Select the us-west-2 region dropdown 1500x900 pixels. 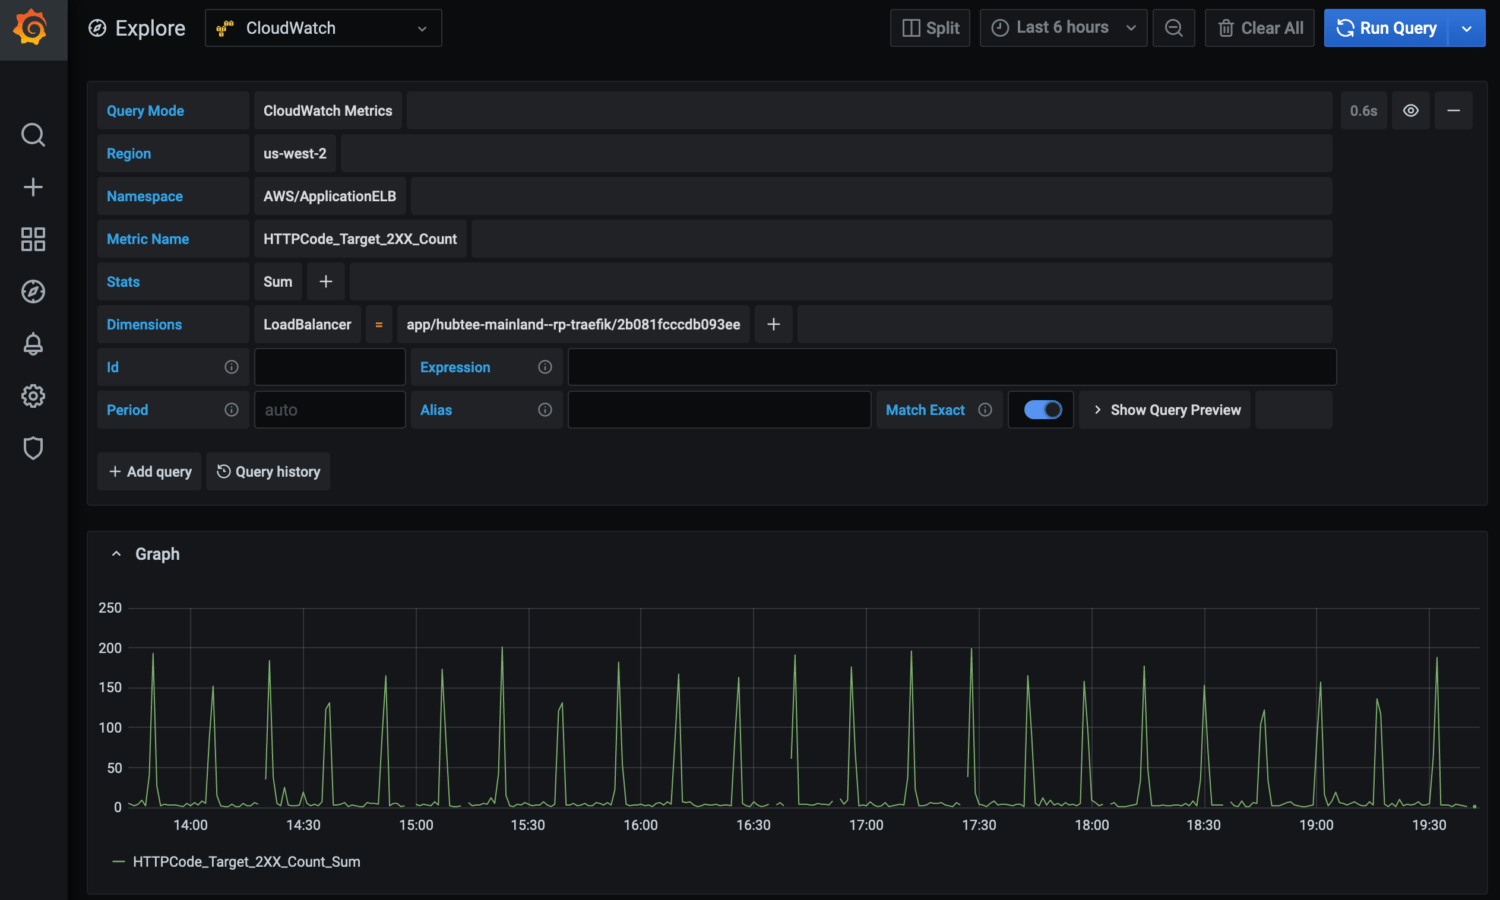point(295,154)
